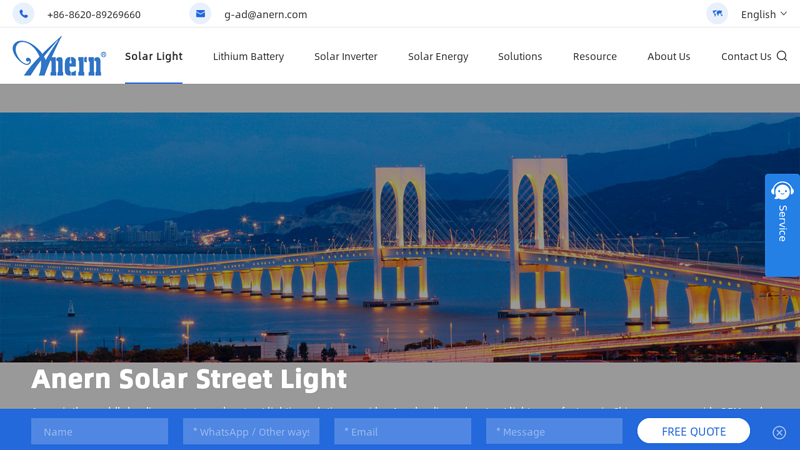Go to About Us page

669,56
